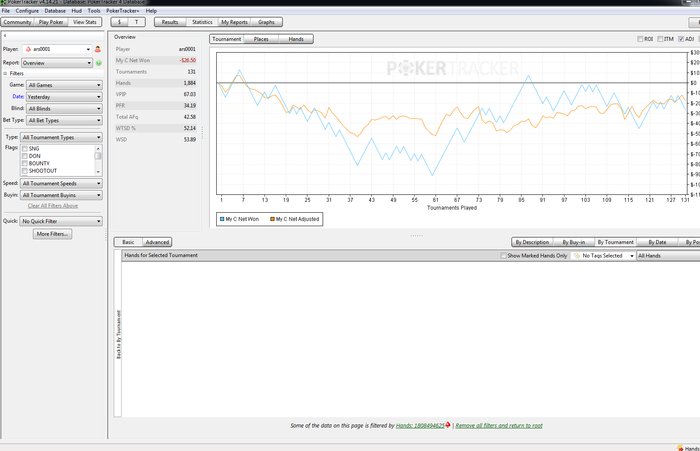Uncheck the ADJ checkbox
700x451 pixels.
point(681,39)
